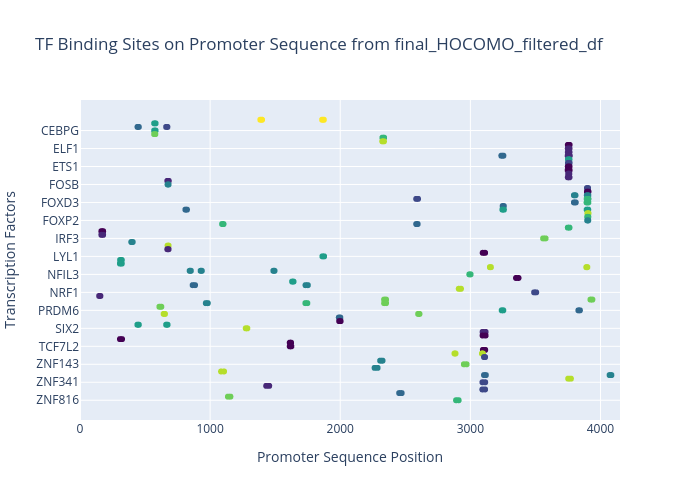Click the 4000 x-axis tick label
700x500 pixels.
click(x=600, y=429)
